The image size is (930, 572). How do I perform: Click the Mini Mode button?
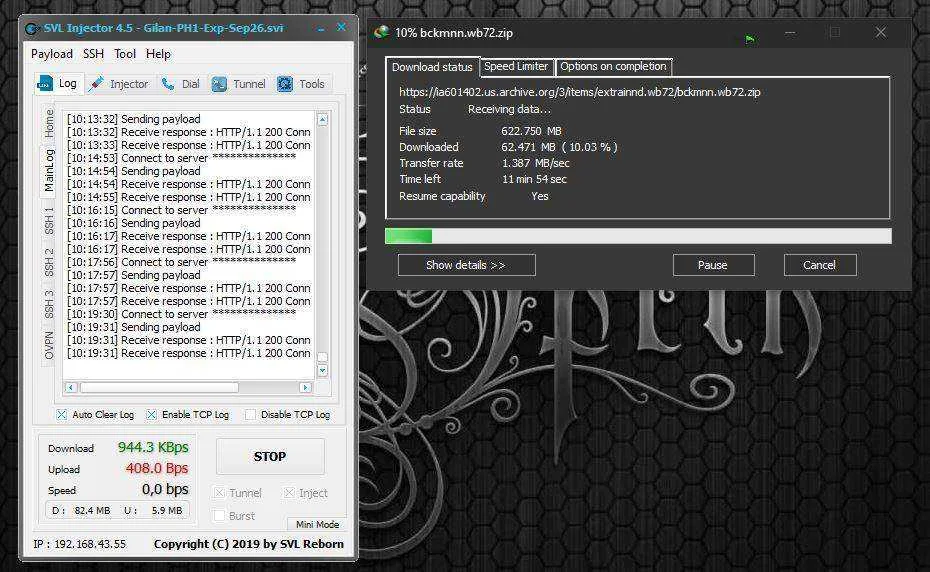tap(317, 525)
